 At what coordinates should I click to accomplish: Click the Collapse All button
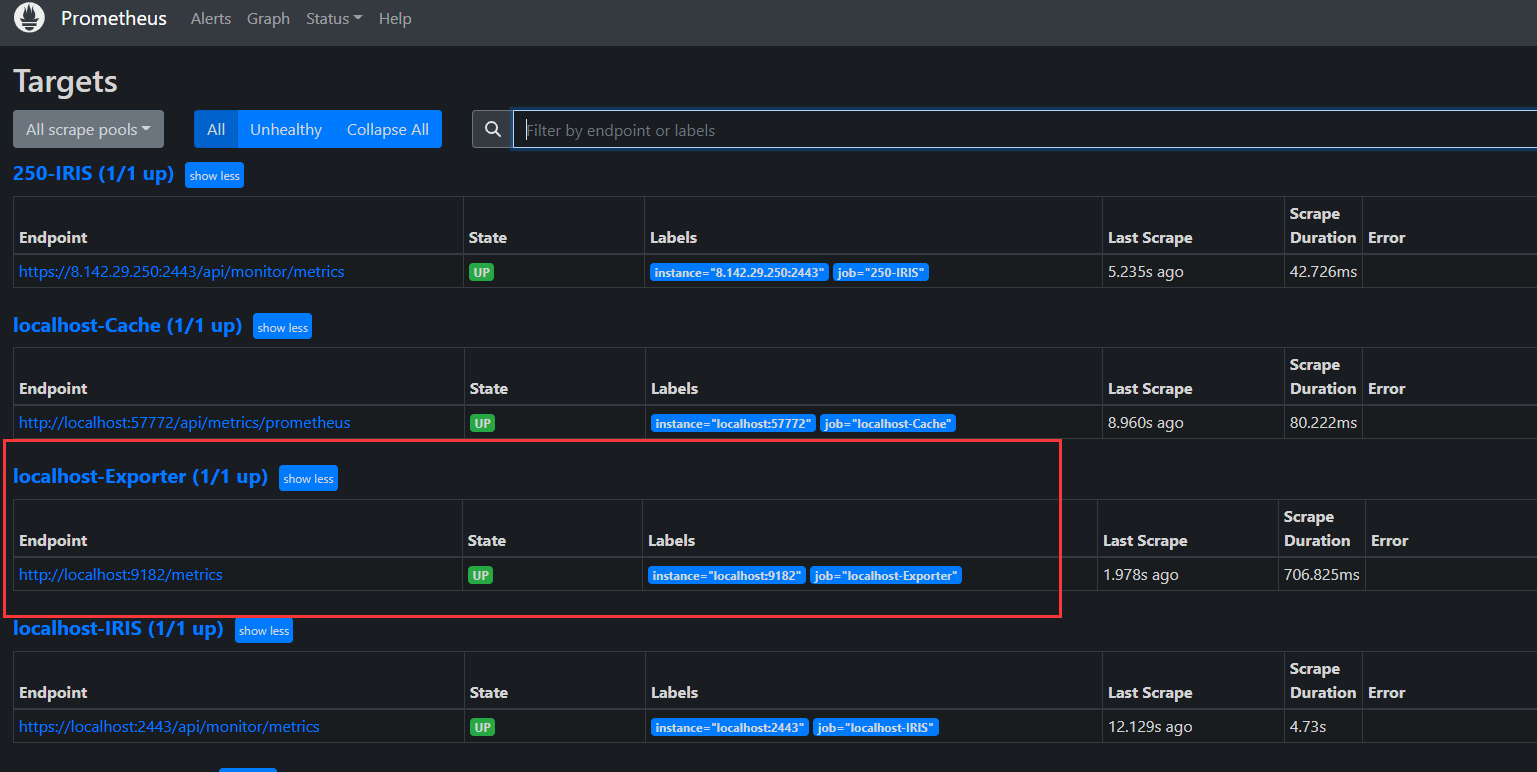click(x=388, y=129)
